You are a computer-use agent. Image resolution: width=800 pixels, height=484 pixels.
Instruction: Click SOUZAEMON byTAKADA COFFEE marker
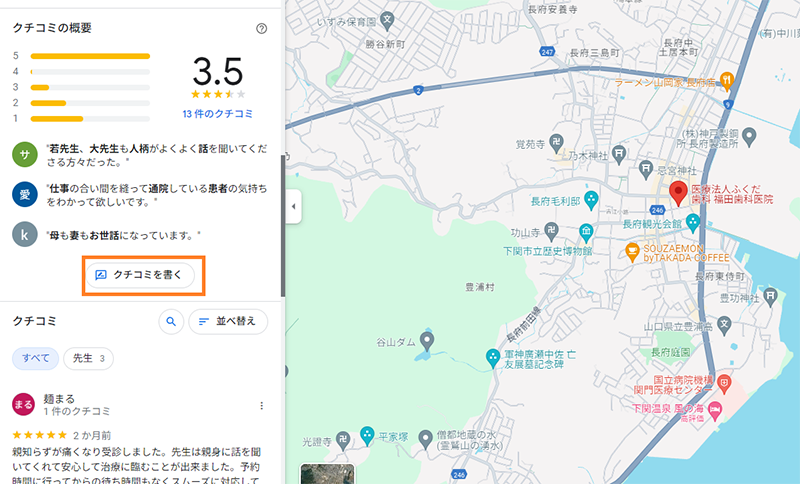(632, 252)
